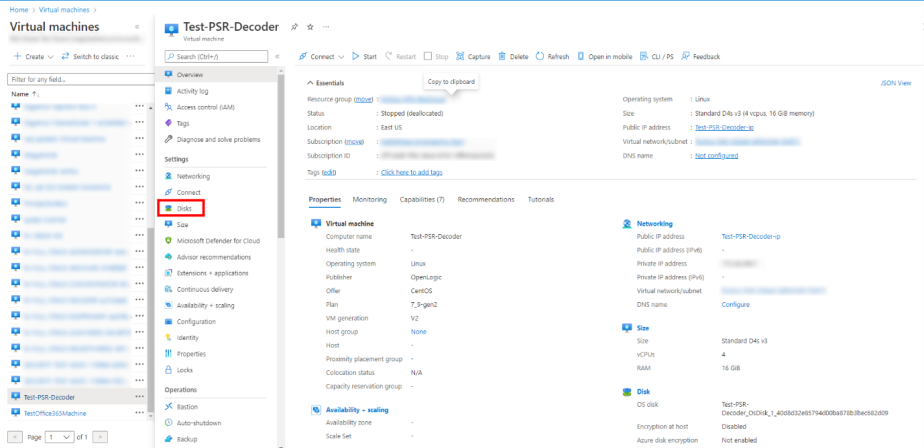
Task: Open TestOffice365Machine from list
Action: pos(55,413)
